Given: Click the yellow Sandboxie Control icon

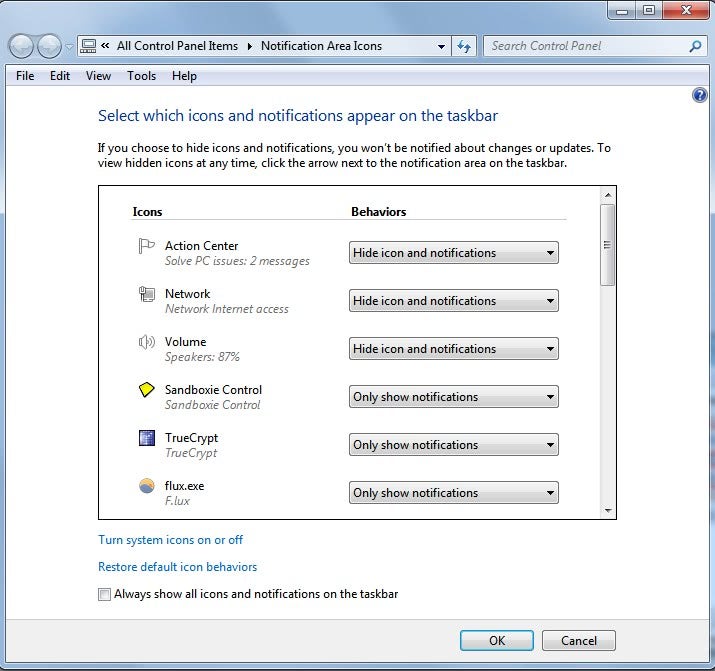Looking at the screenshot, I should 146,390.
